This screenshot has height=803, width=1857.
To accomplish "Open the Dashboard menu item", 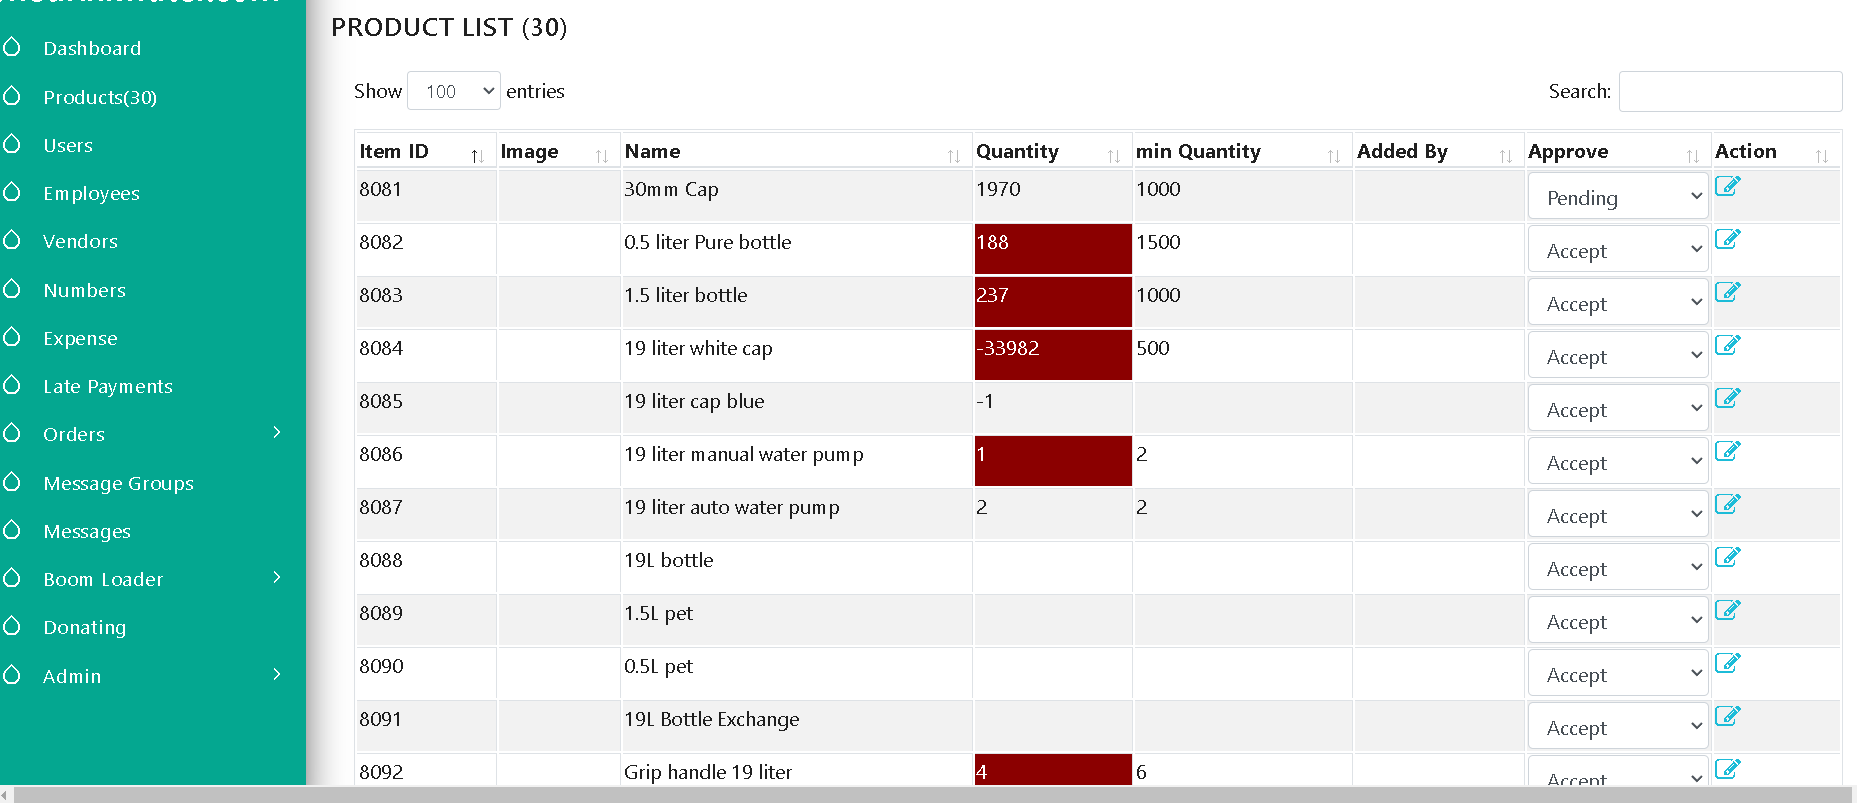I will [92, 48].
